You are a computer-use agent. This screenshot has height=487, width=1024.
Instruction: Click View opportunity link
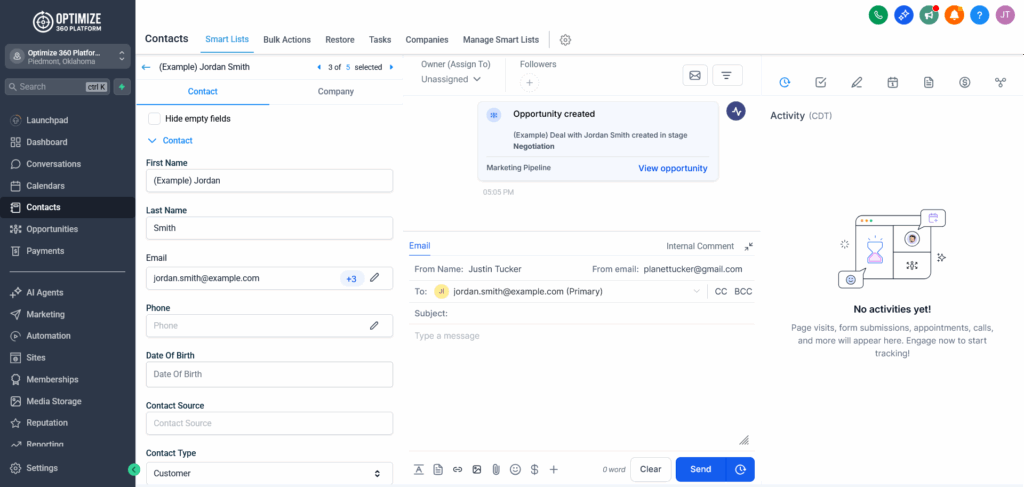[673, 168]
